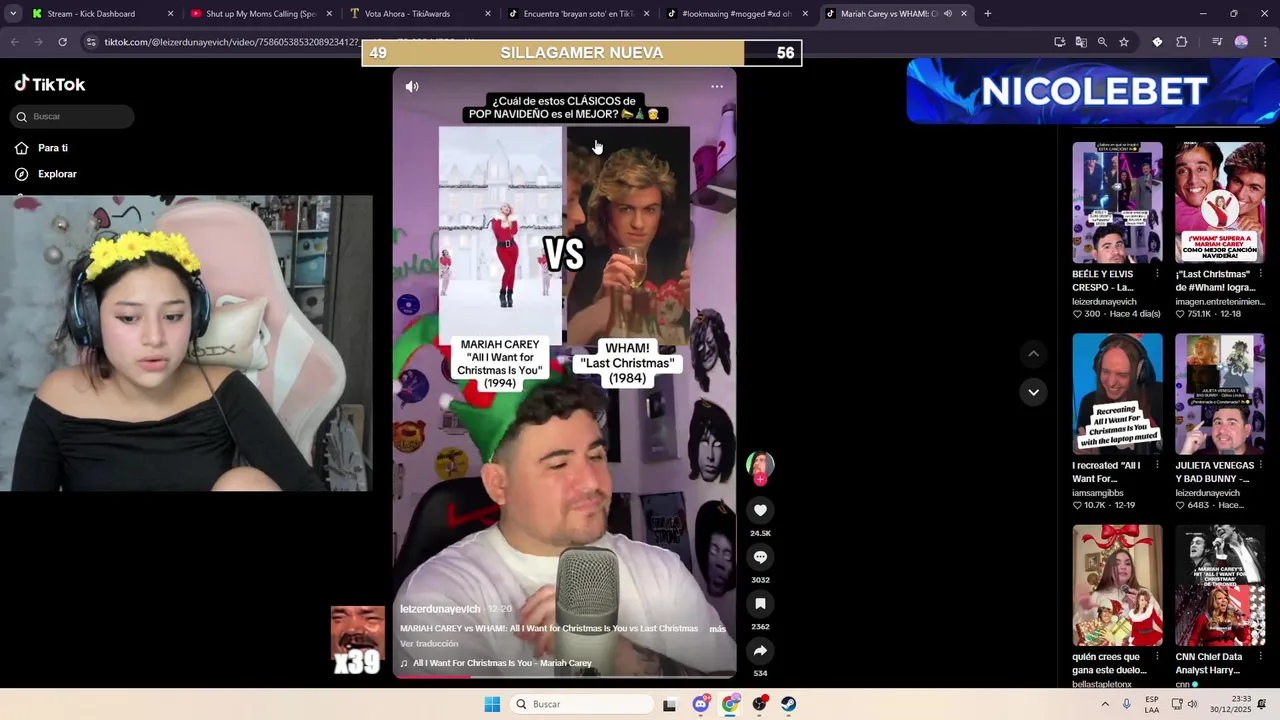Open options dots for the 'quién crees que gana' video
This screenshot has height=720, width=1280.
1157,657
